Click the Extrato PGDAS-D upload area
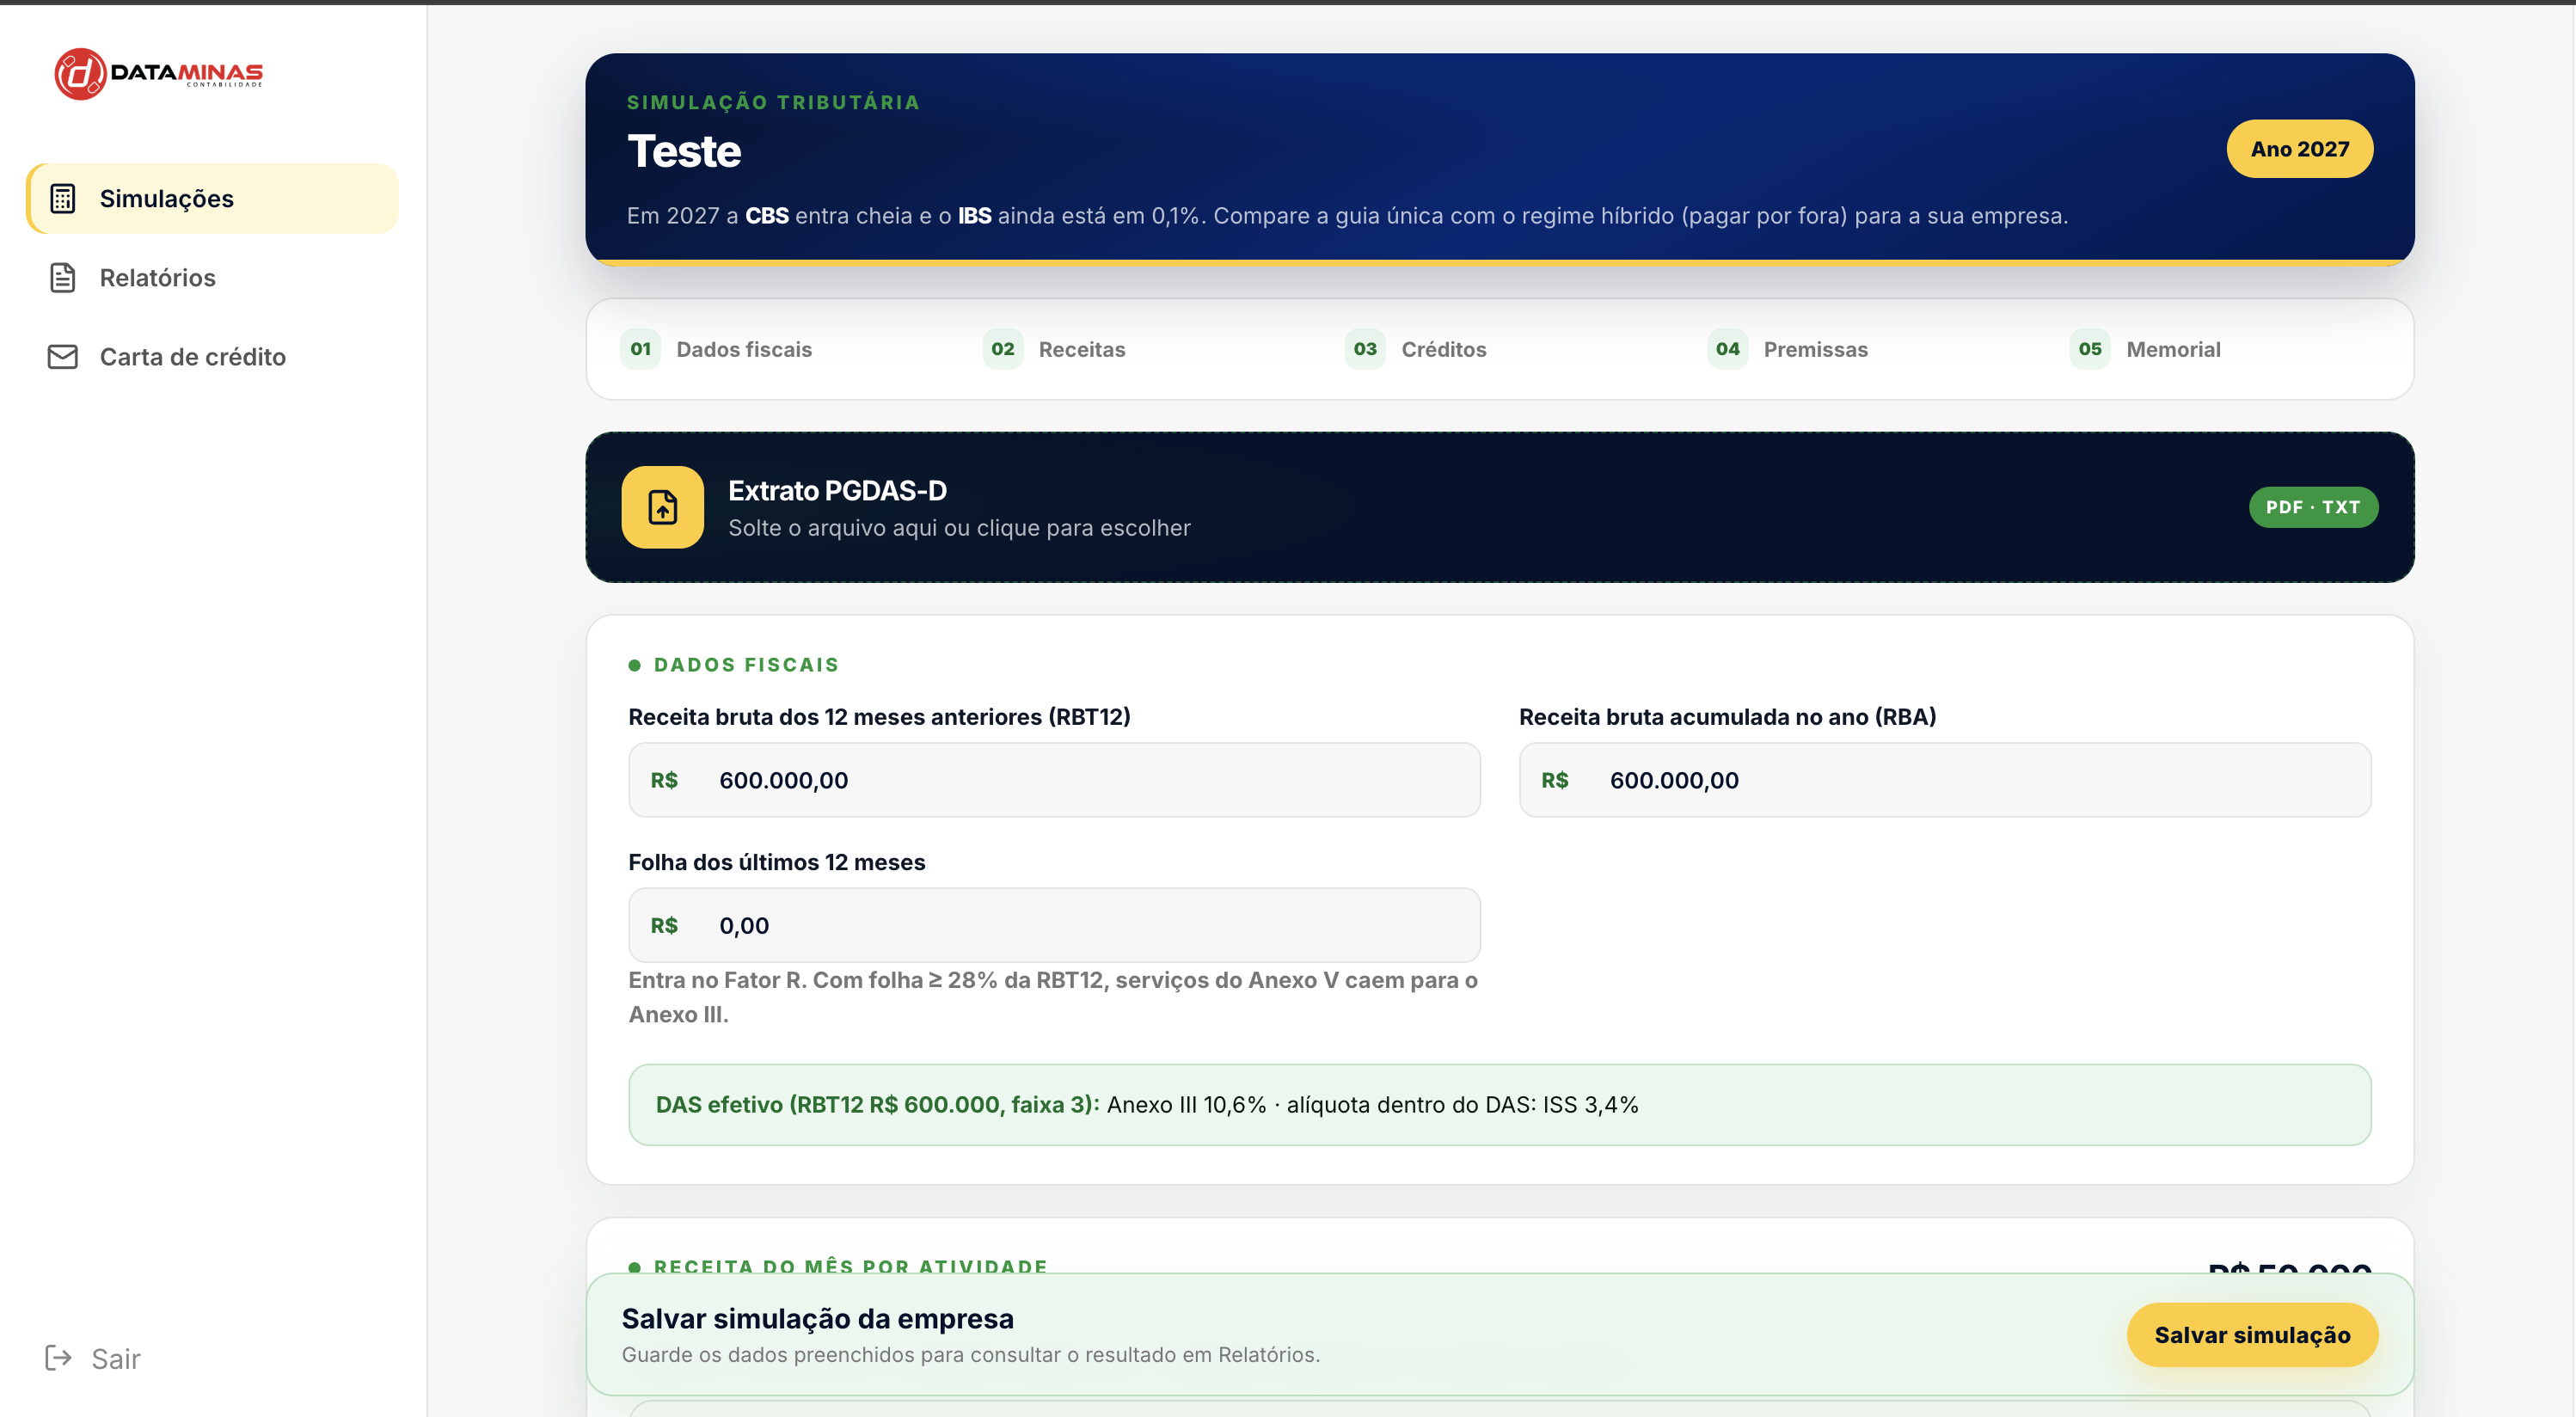 click(1500, 507)
